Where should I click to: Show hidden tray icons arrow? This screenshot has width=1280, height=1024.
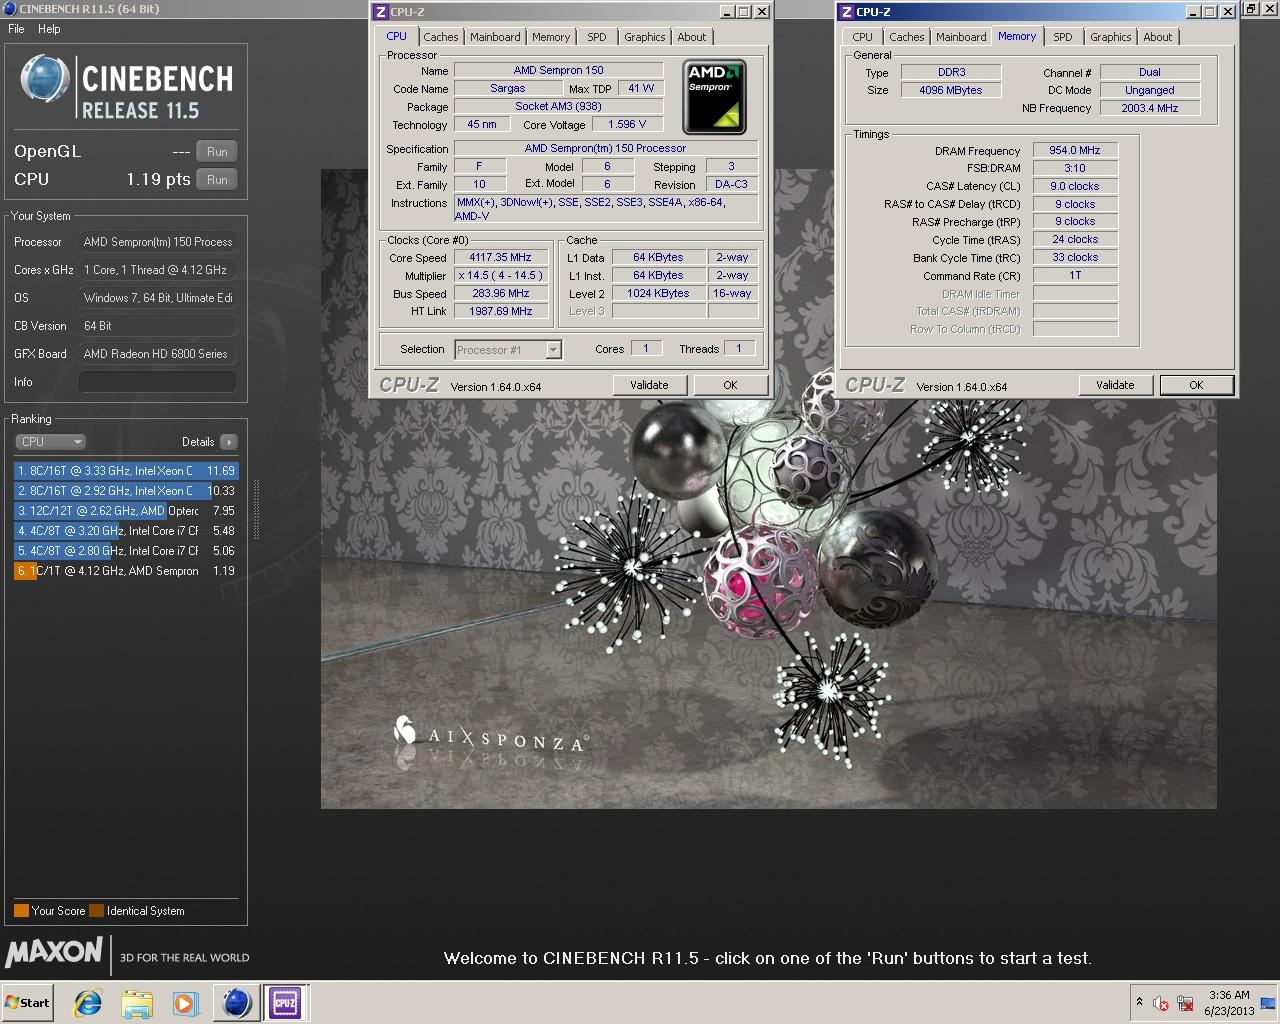coord(1139,1002)
